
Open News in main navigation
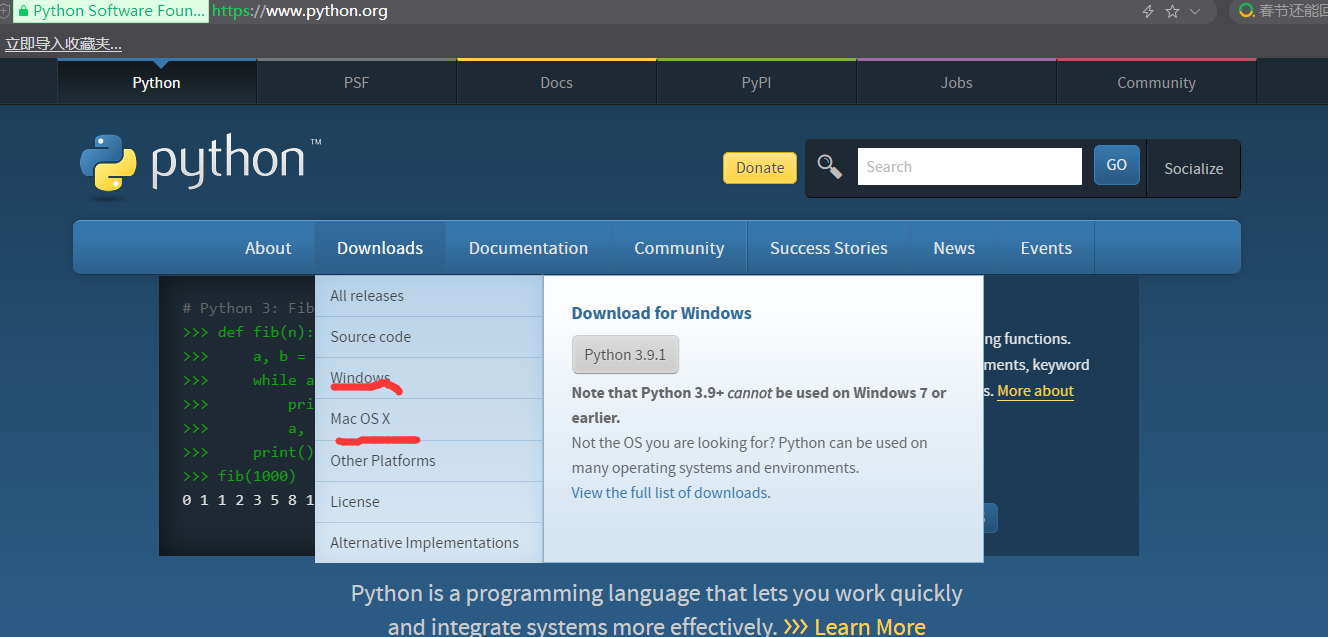click(954, 248)
